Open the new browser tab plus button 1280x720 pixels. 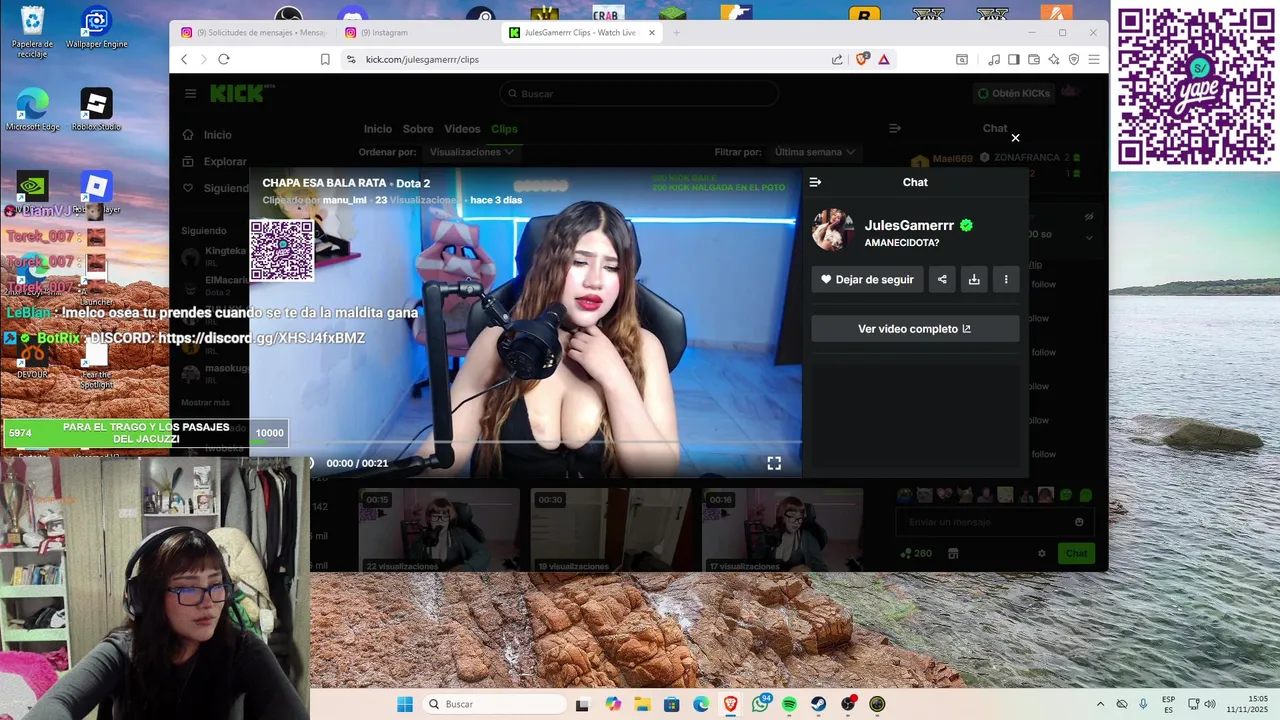pyautogui.click(x=676, y=32)
